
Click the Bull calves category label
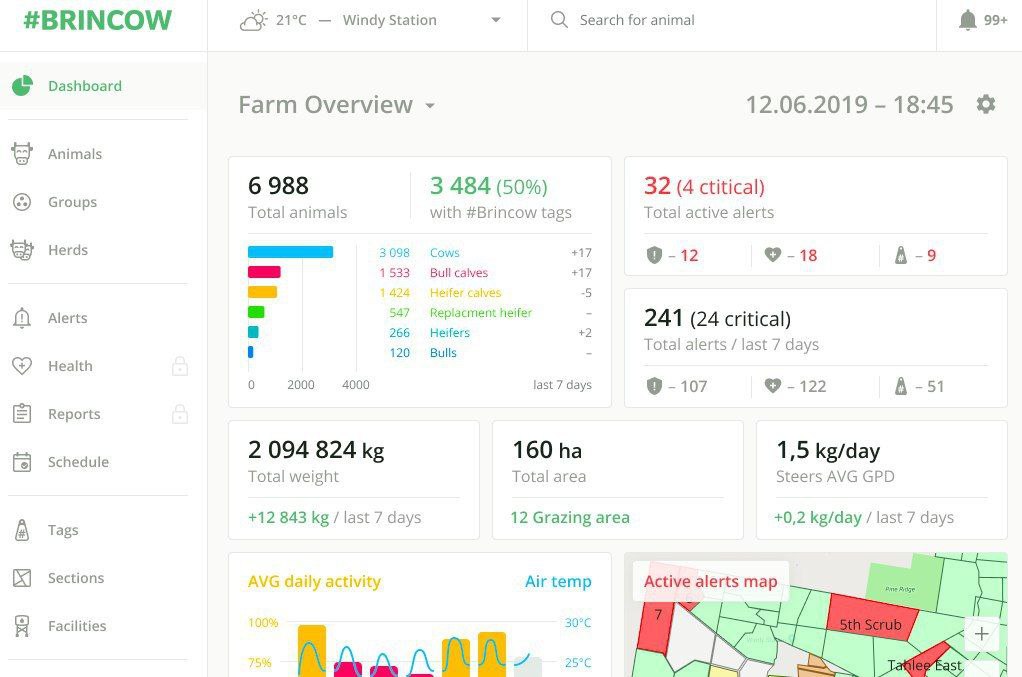[459, 272]
